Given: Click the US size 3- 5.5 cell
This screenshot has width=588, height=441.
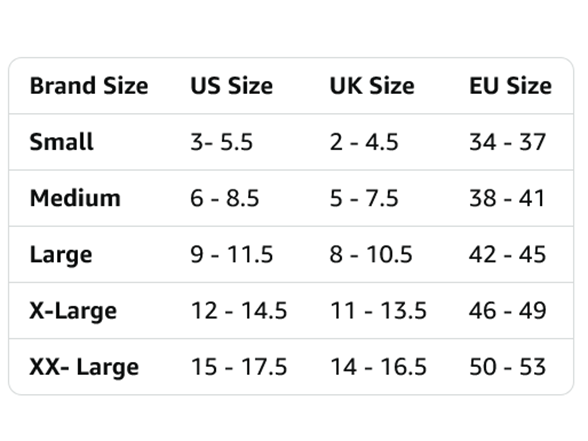Looking at the screenshot, I should [x=222, y=142].
